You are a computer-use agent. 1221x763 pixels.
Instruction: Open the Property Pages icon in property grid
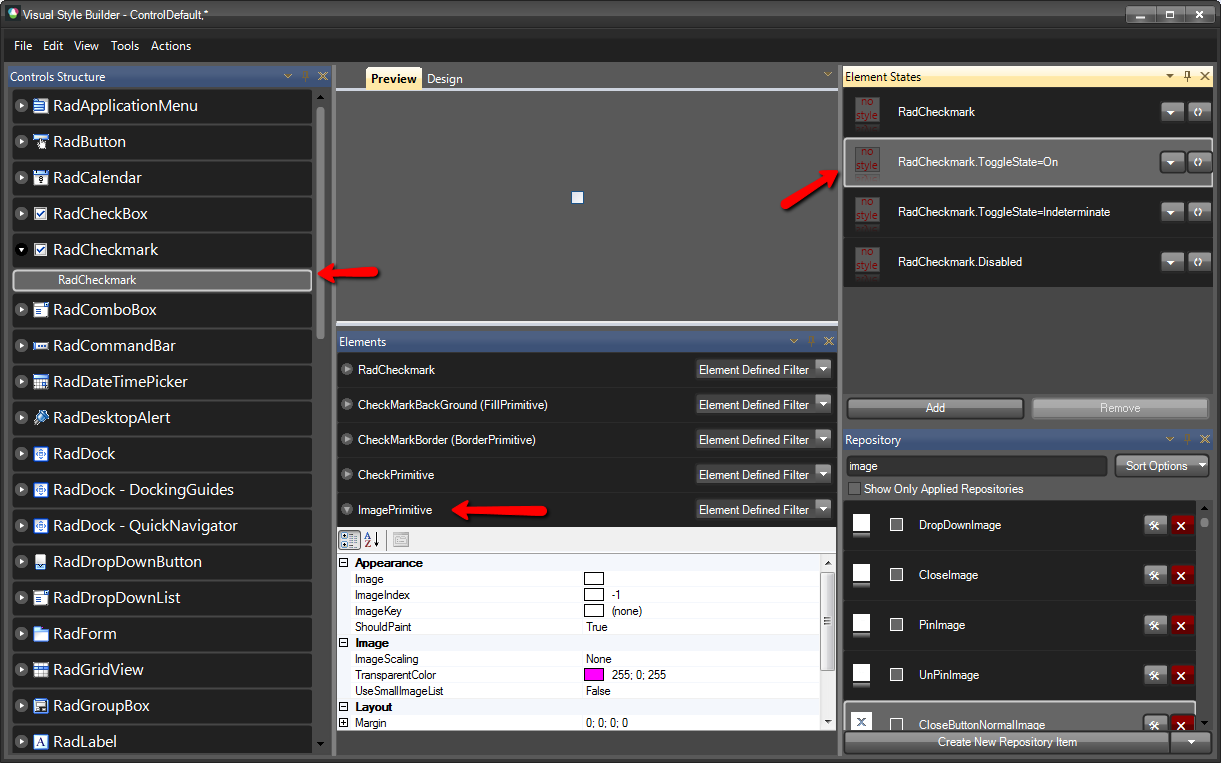click(x=401, y=540)
